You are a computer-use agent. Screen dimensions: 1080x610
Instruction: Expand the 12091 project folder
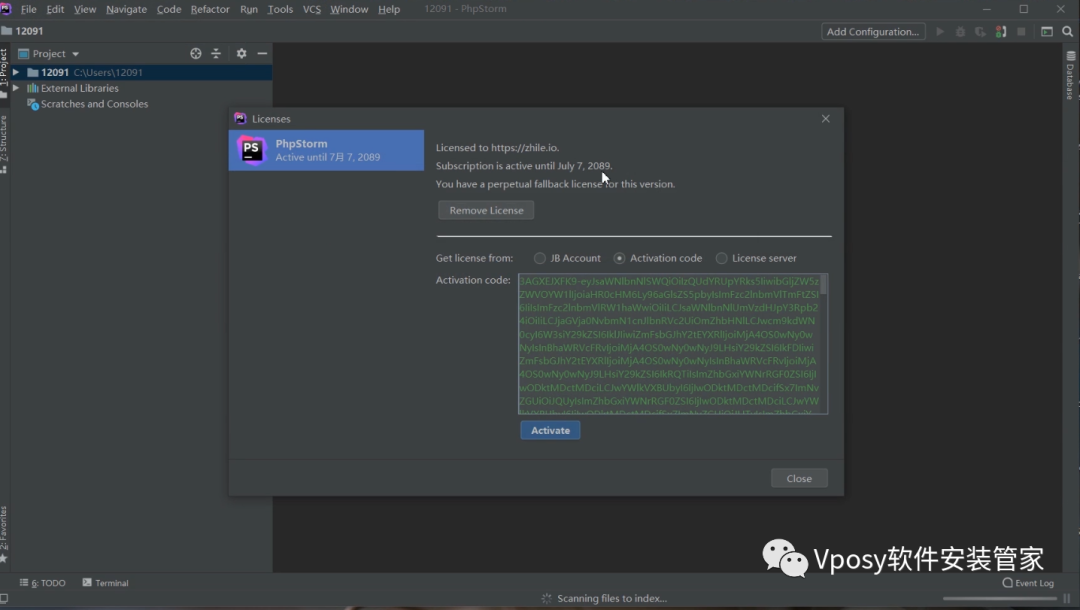coord(16,72)
